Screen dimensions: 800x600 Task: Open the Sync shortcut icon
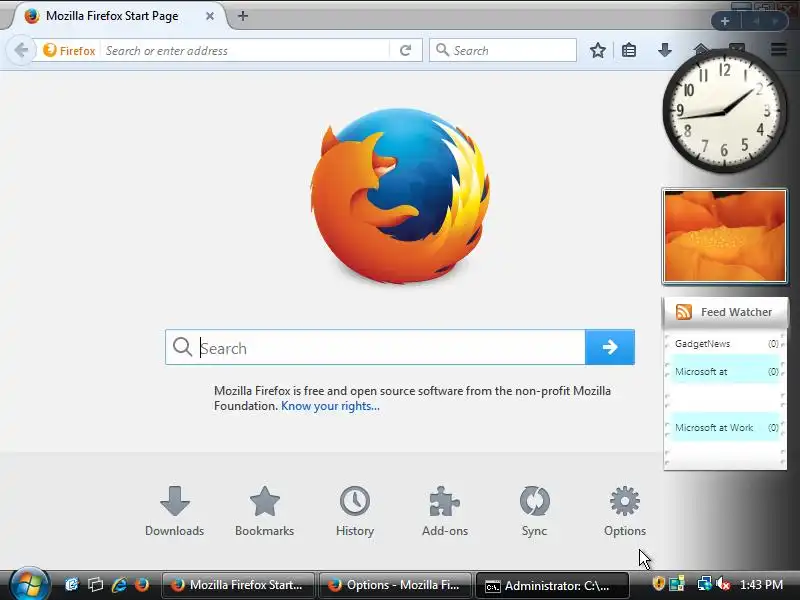534,501
